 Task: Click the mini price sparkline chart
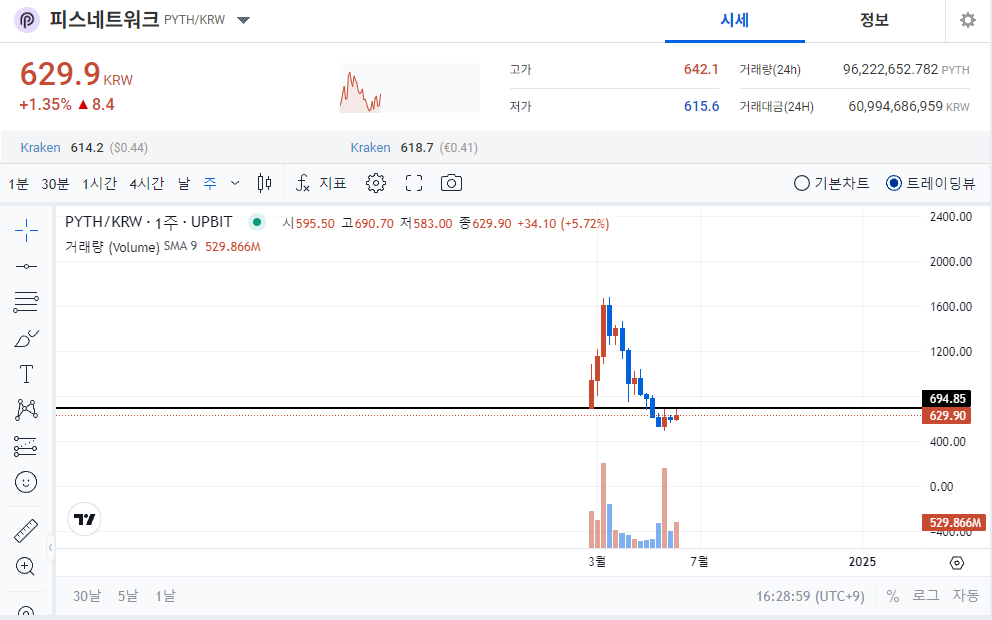tap(409, 88)
